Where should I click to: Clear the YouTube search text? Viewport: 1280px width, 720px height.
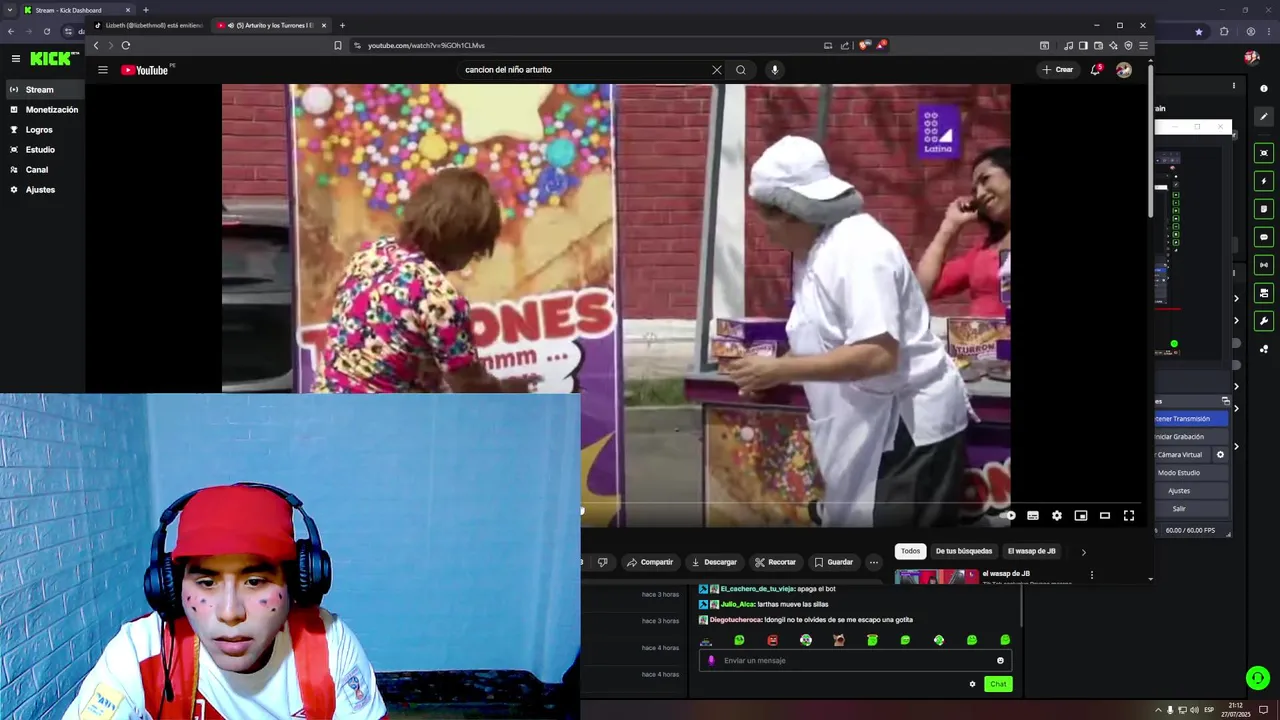tap(716, 70)
